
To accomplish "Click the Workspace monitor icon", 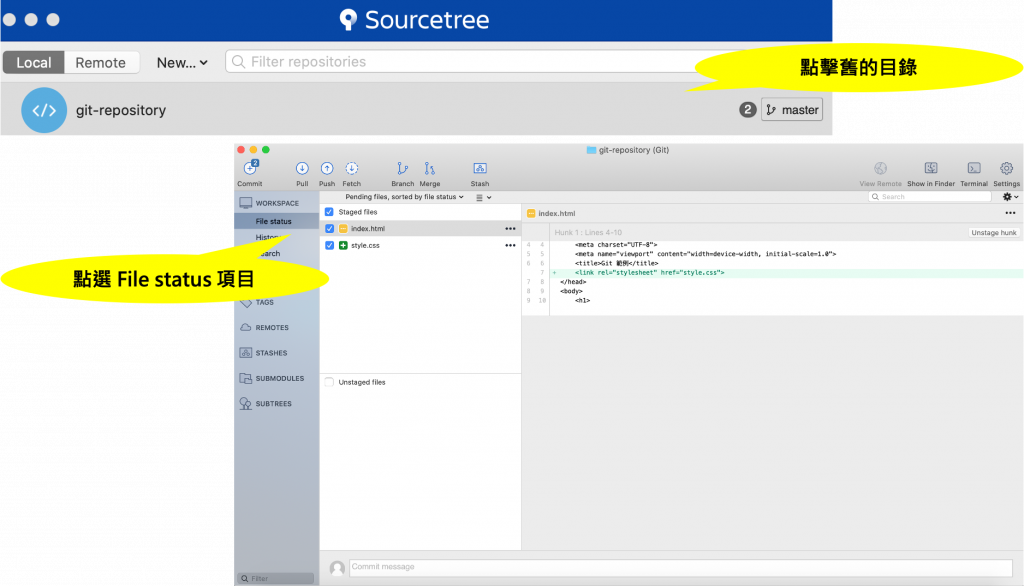I will (246, 203).
